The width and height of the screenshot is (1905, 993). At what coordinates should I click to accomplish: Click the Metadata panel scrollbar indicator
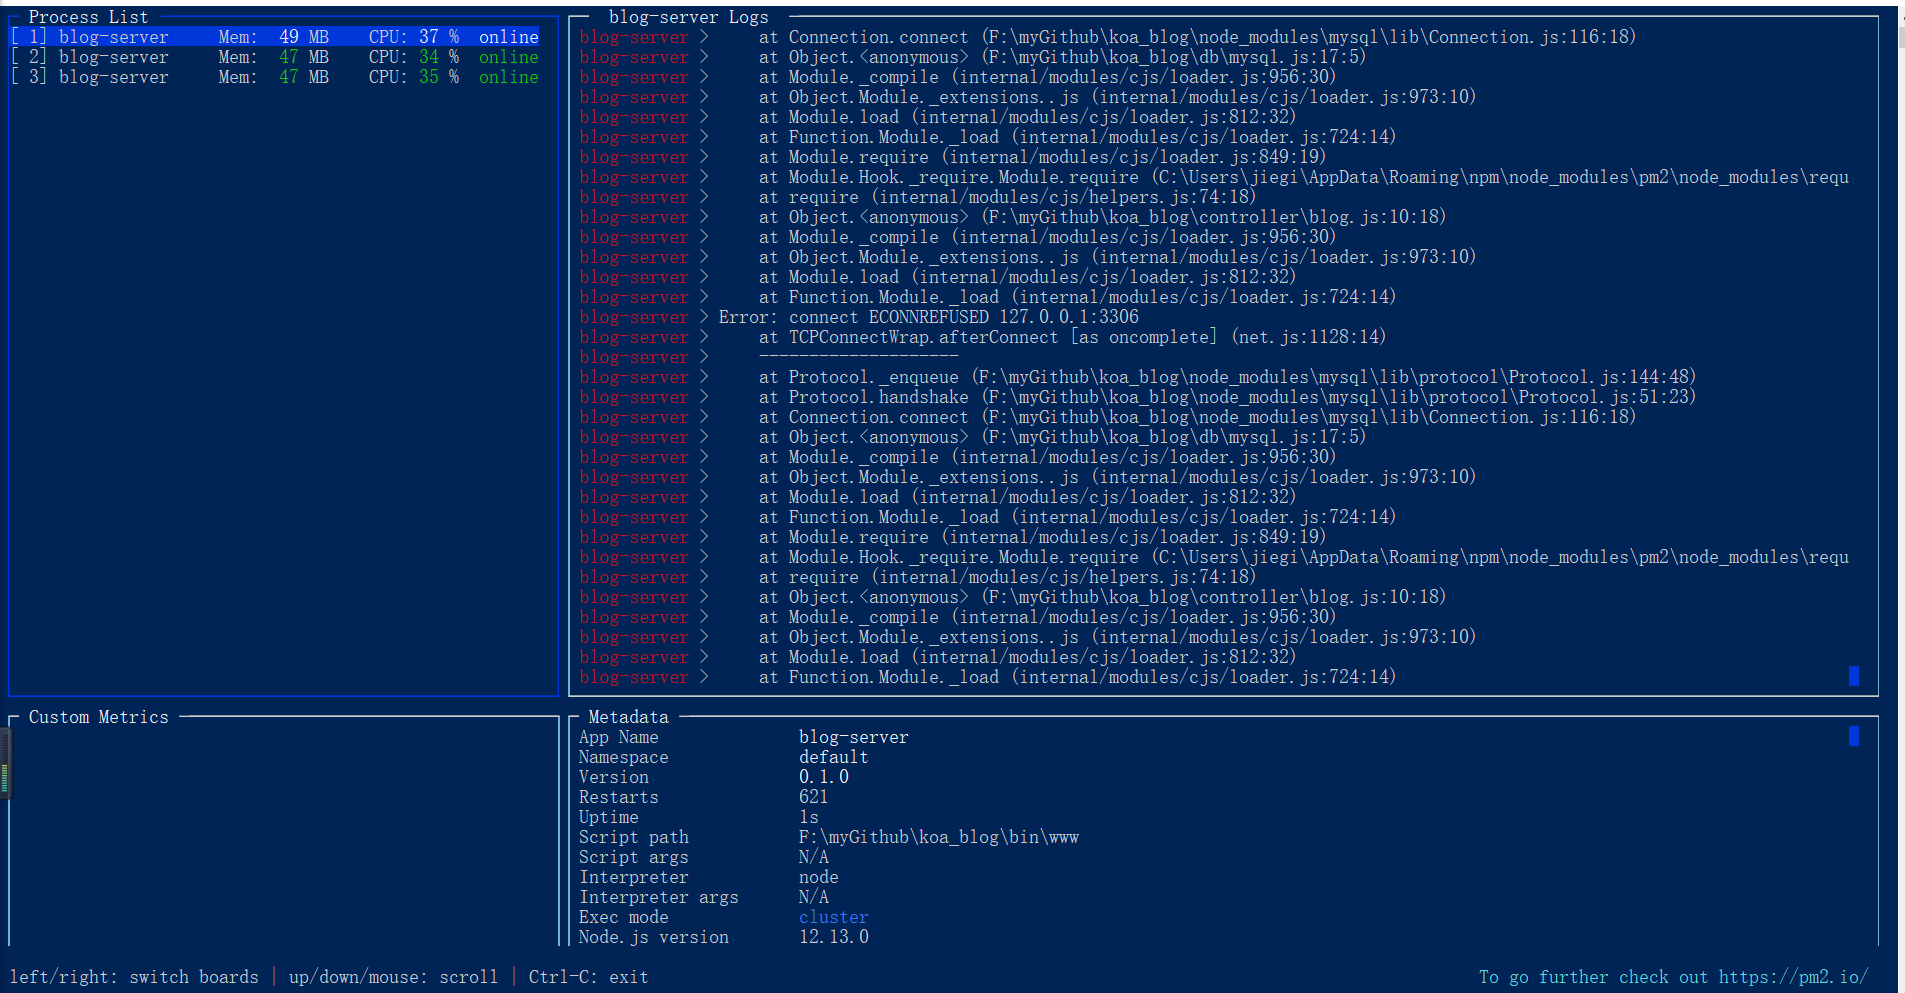(x=1853, y=736)
